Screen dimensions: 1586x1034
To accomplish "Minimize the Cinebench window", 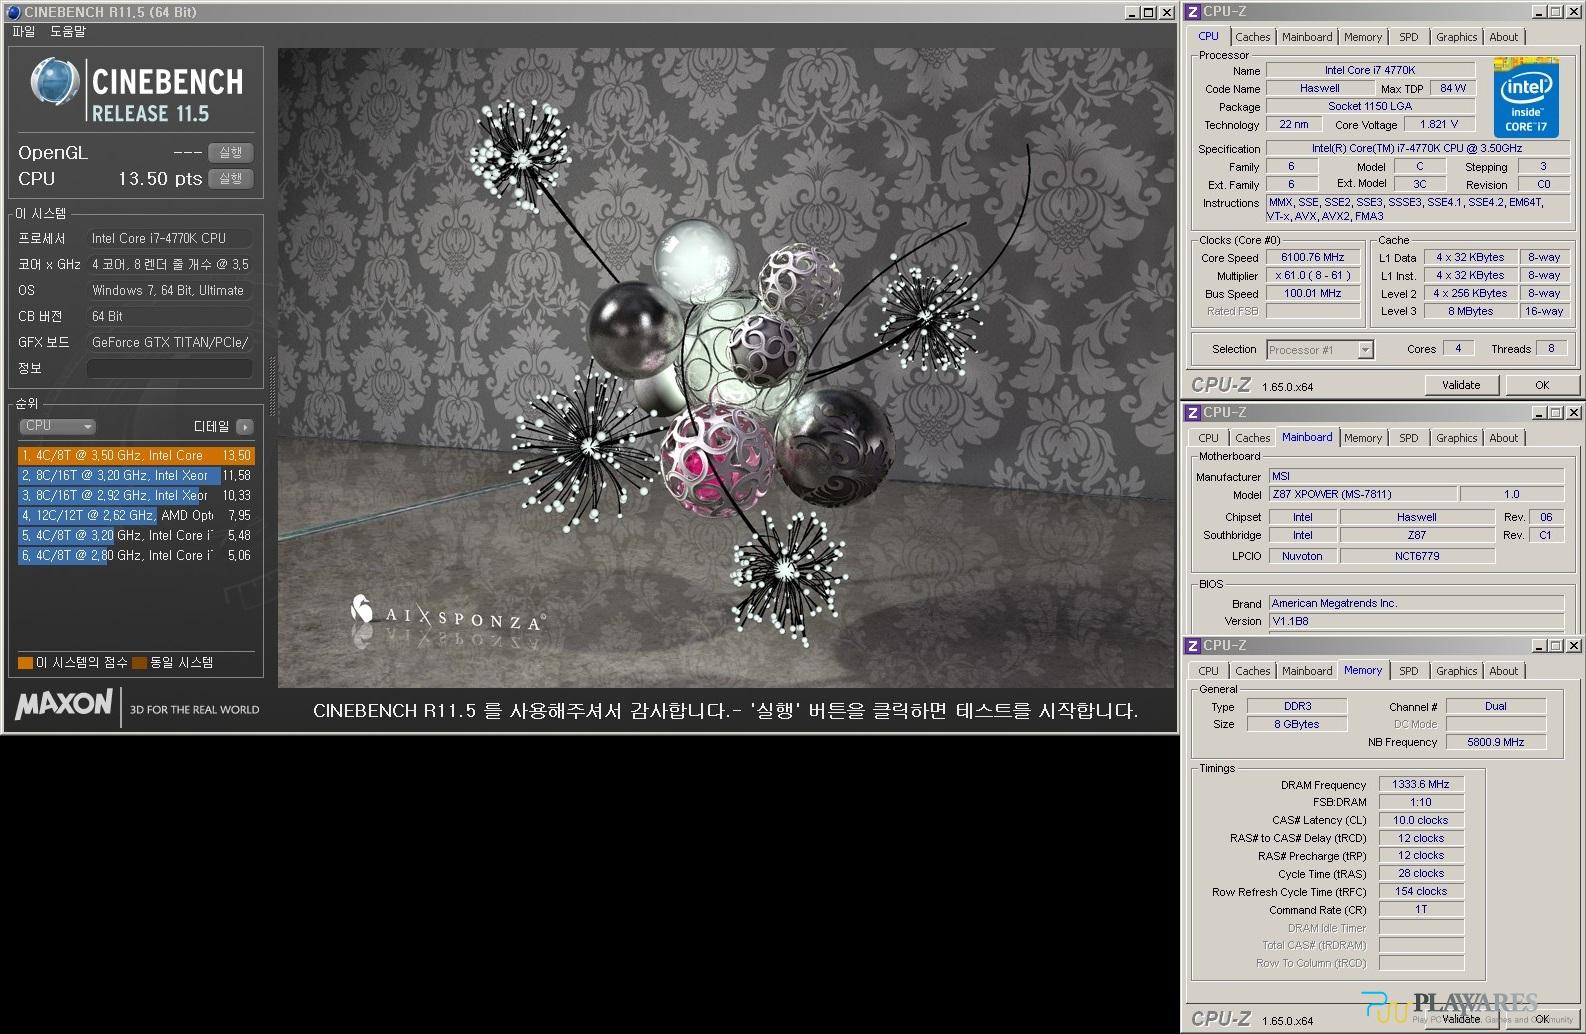I will point(1132,13).
